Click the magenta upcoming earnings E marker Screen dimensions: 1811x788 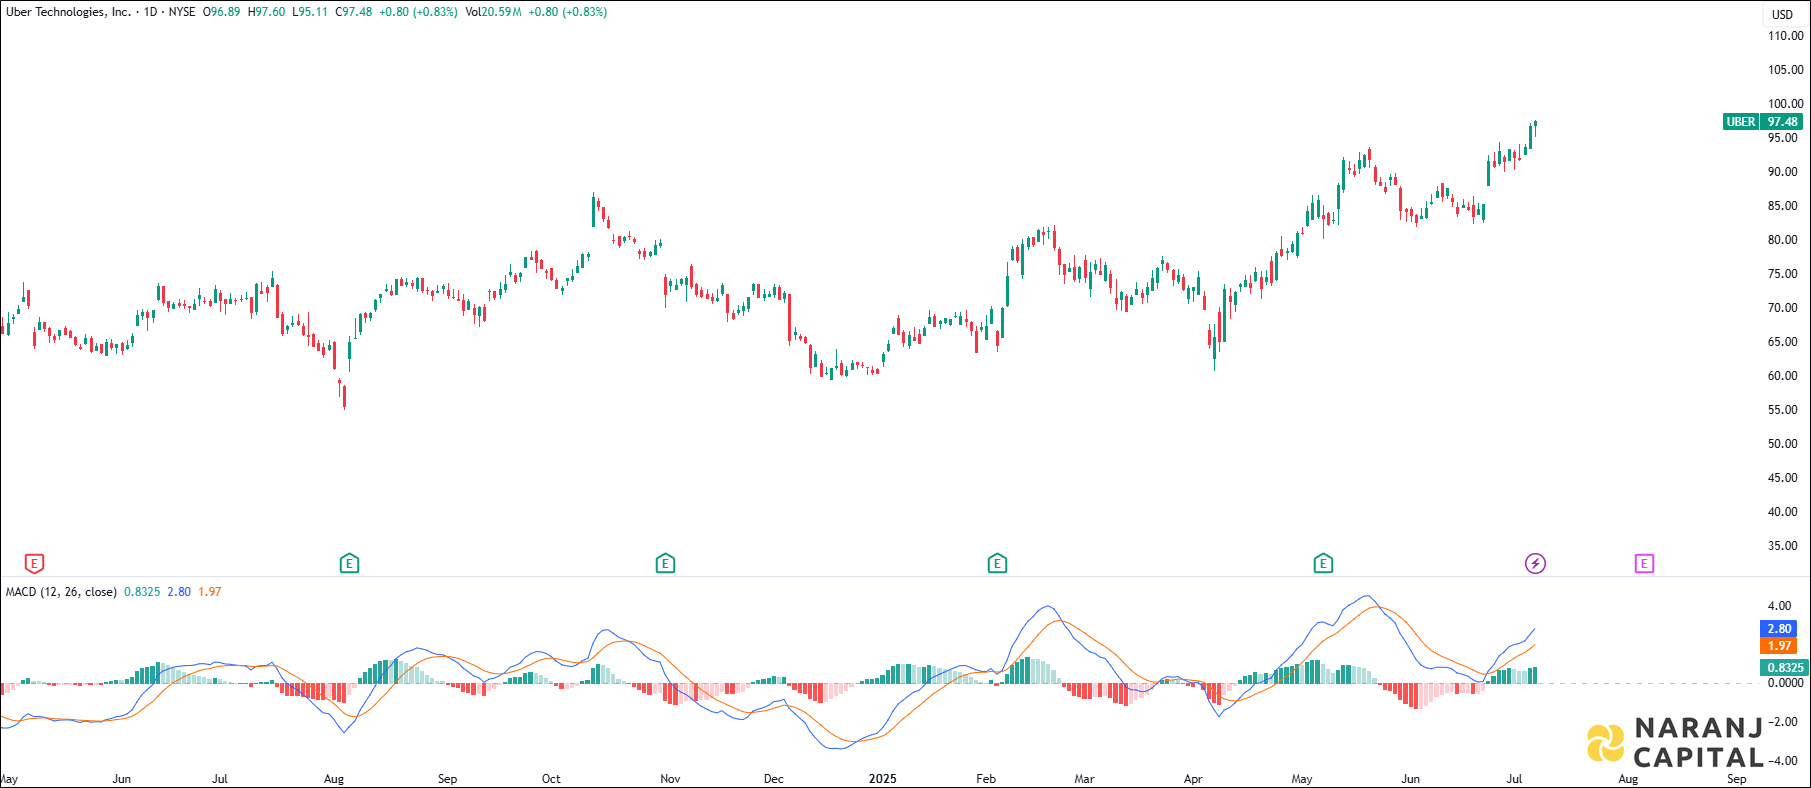point(1644,564)
